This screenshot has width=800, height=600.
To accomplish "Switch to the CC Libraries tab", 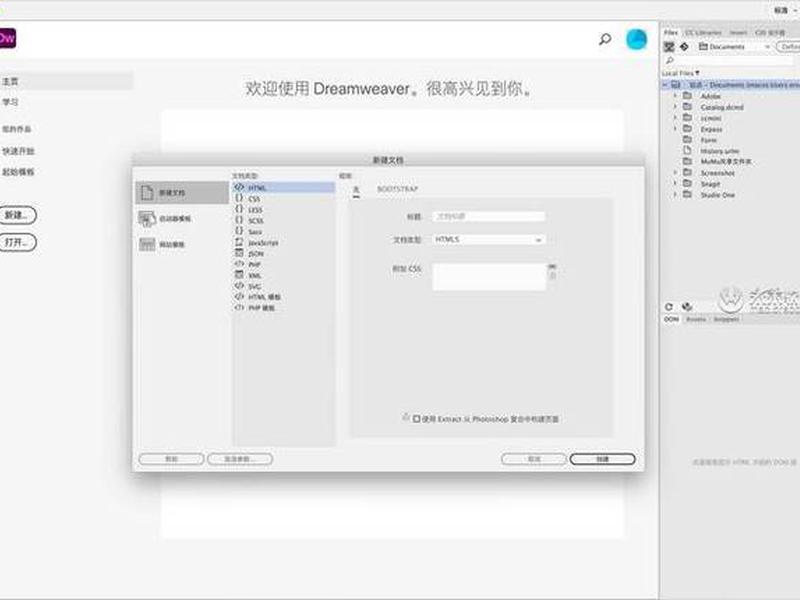I will point(703,33).
